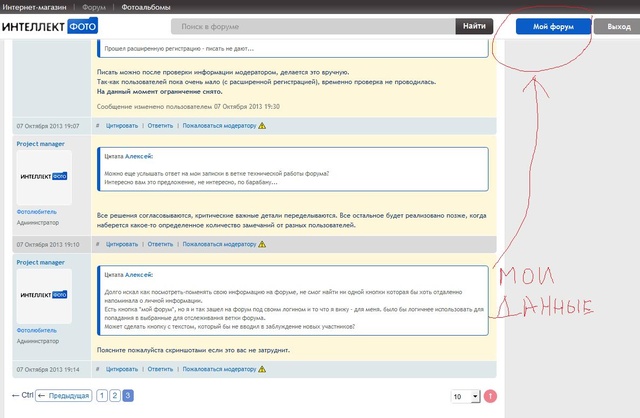Screen dimensions: 640x418
Task: Click the Выход logout button
Action: pyautogui.click(x=618, y=27)
